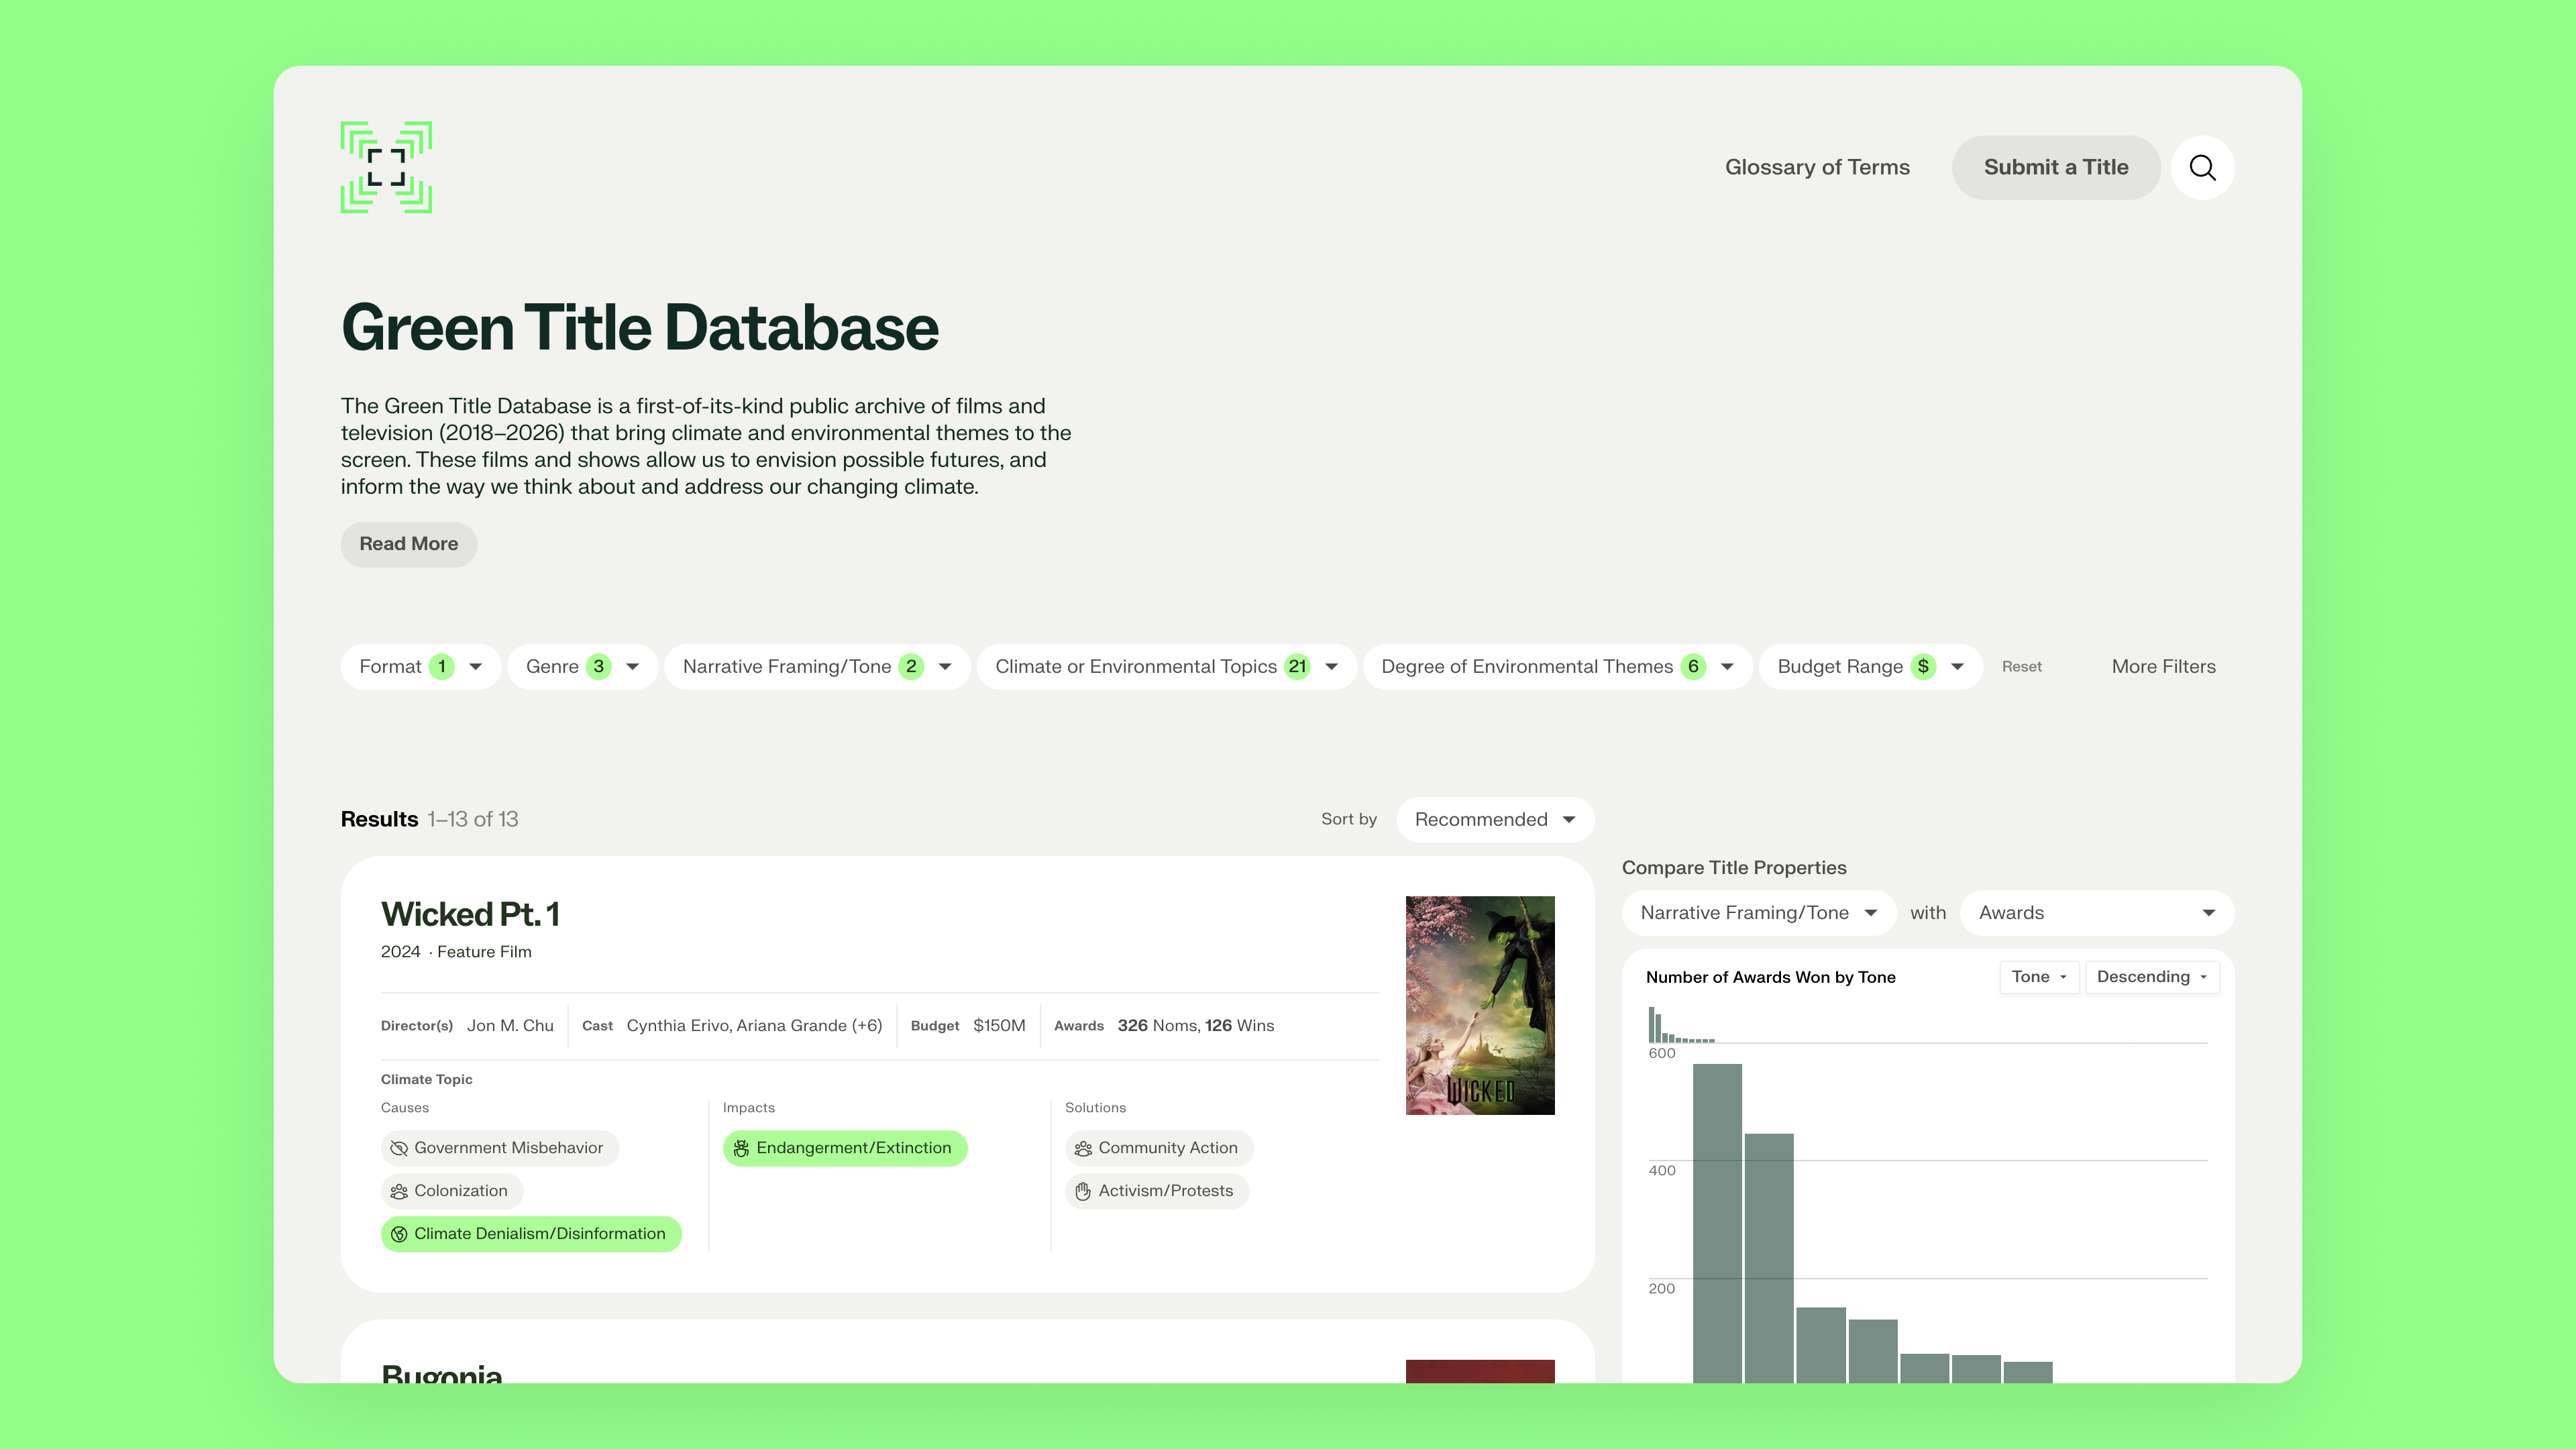Click the Climate Denialism/Disinformation tag icon

pyautogui.click(x=398, y=1234)
